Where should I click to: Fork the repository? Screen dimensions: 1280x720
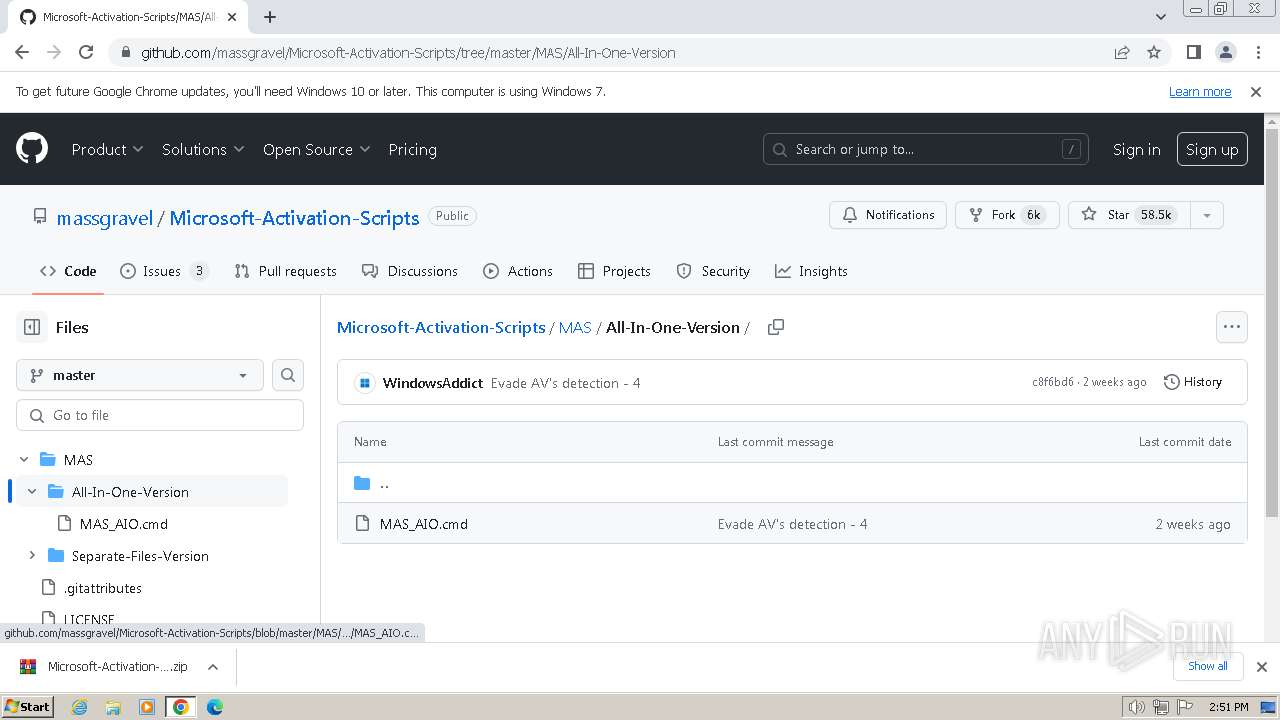pyautogui.click(x=1005, y=215)
